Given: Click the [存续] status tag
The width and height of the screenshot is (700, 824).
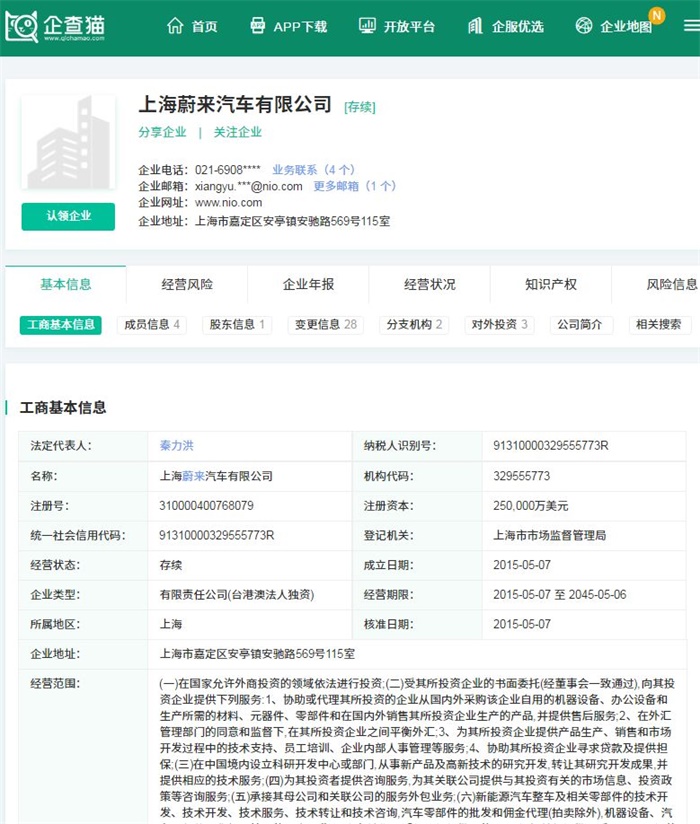Looking at the screenshot, I should coord(360,107).
